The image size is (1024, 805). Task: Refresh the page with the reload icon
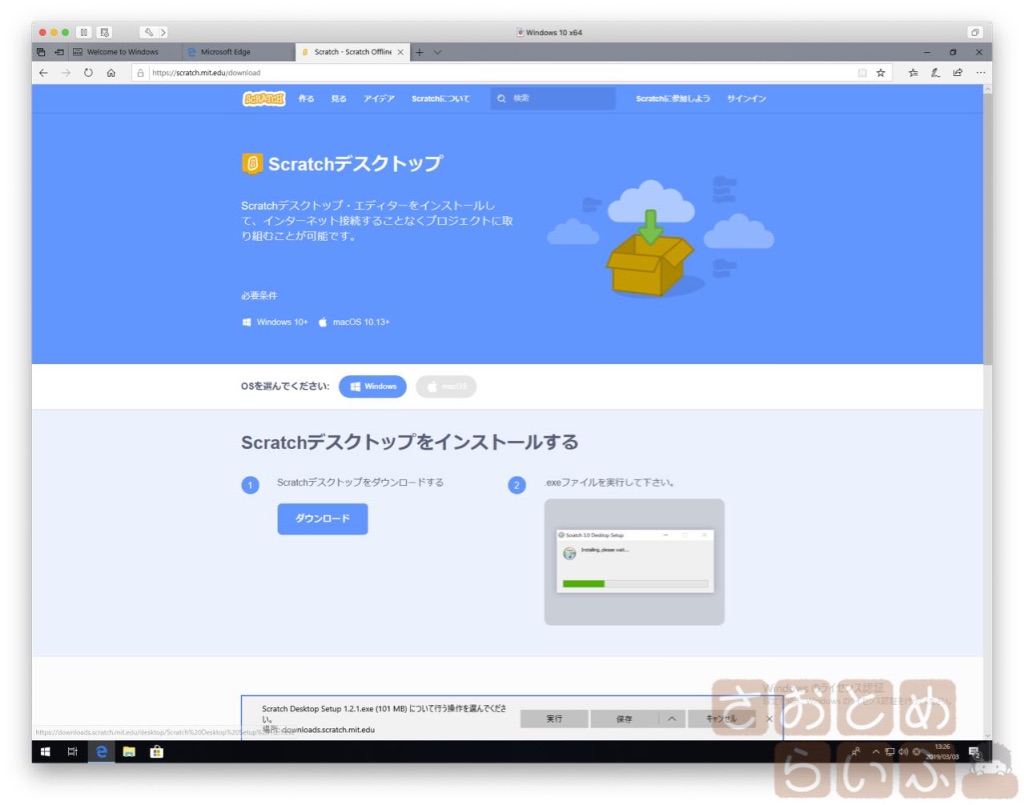pyautogui.click(x=88, y=72)
